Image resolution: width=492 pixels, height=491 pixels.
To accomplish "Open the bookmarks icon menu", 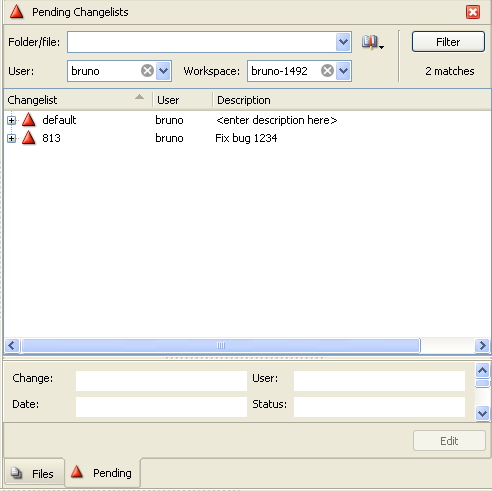I will tap(373, 42).
